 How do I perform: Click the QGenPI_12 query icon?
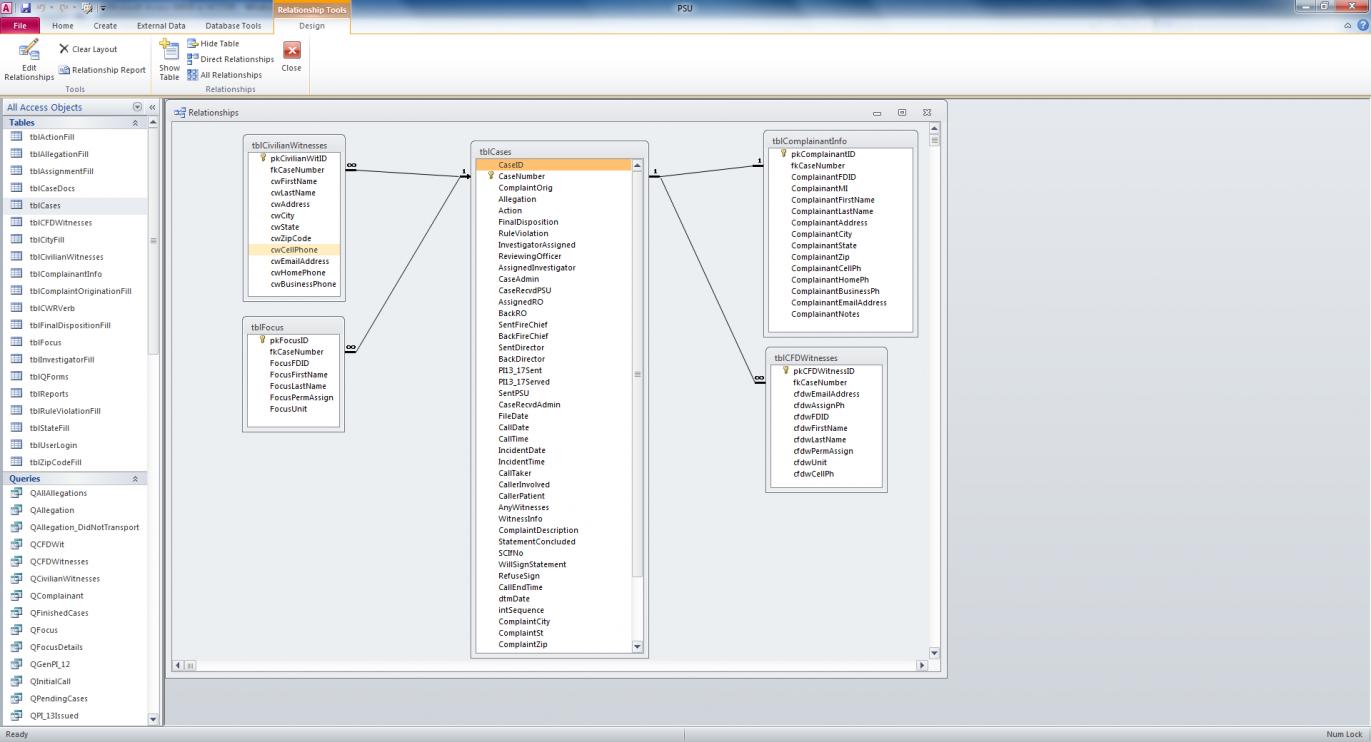tap(16, 664)
